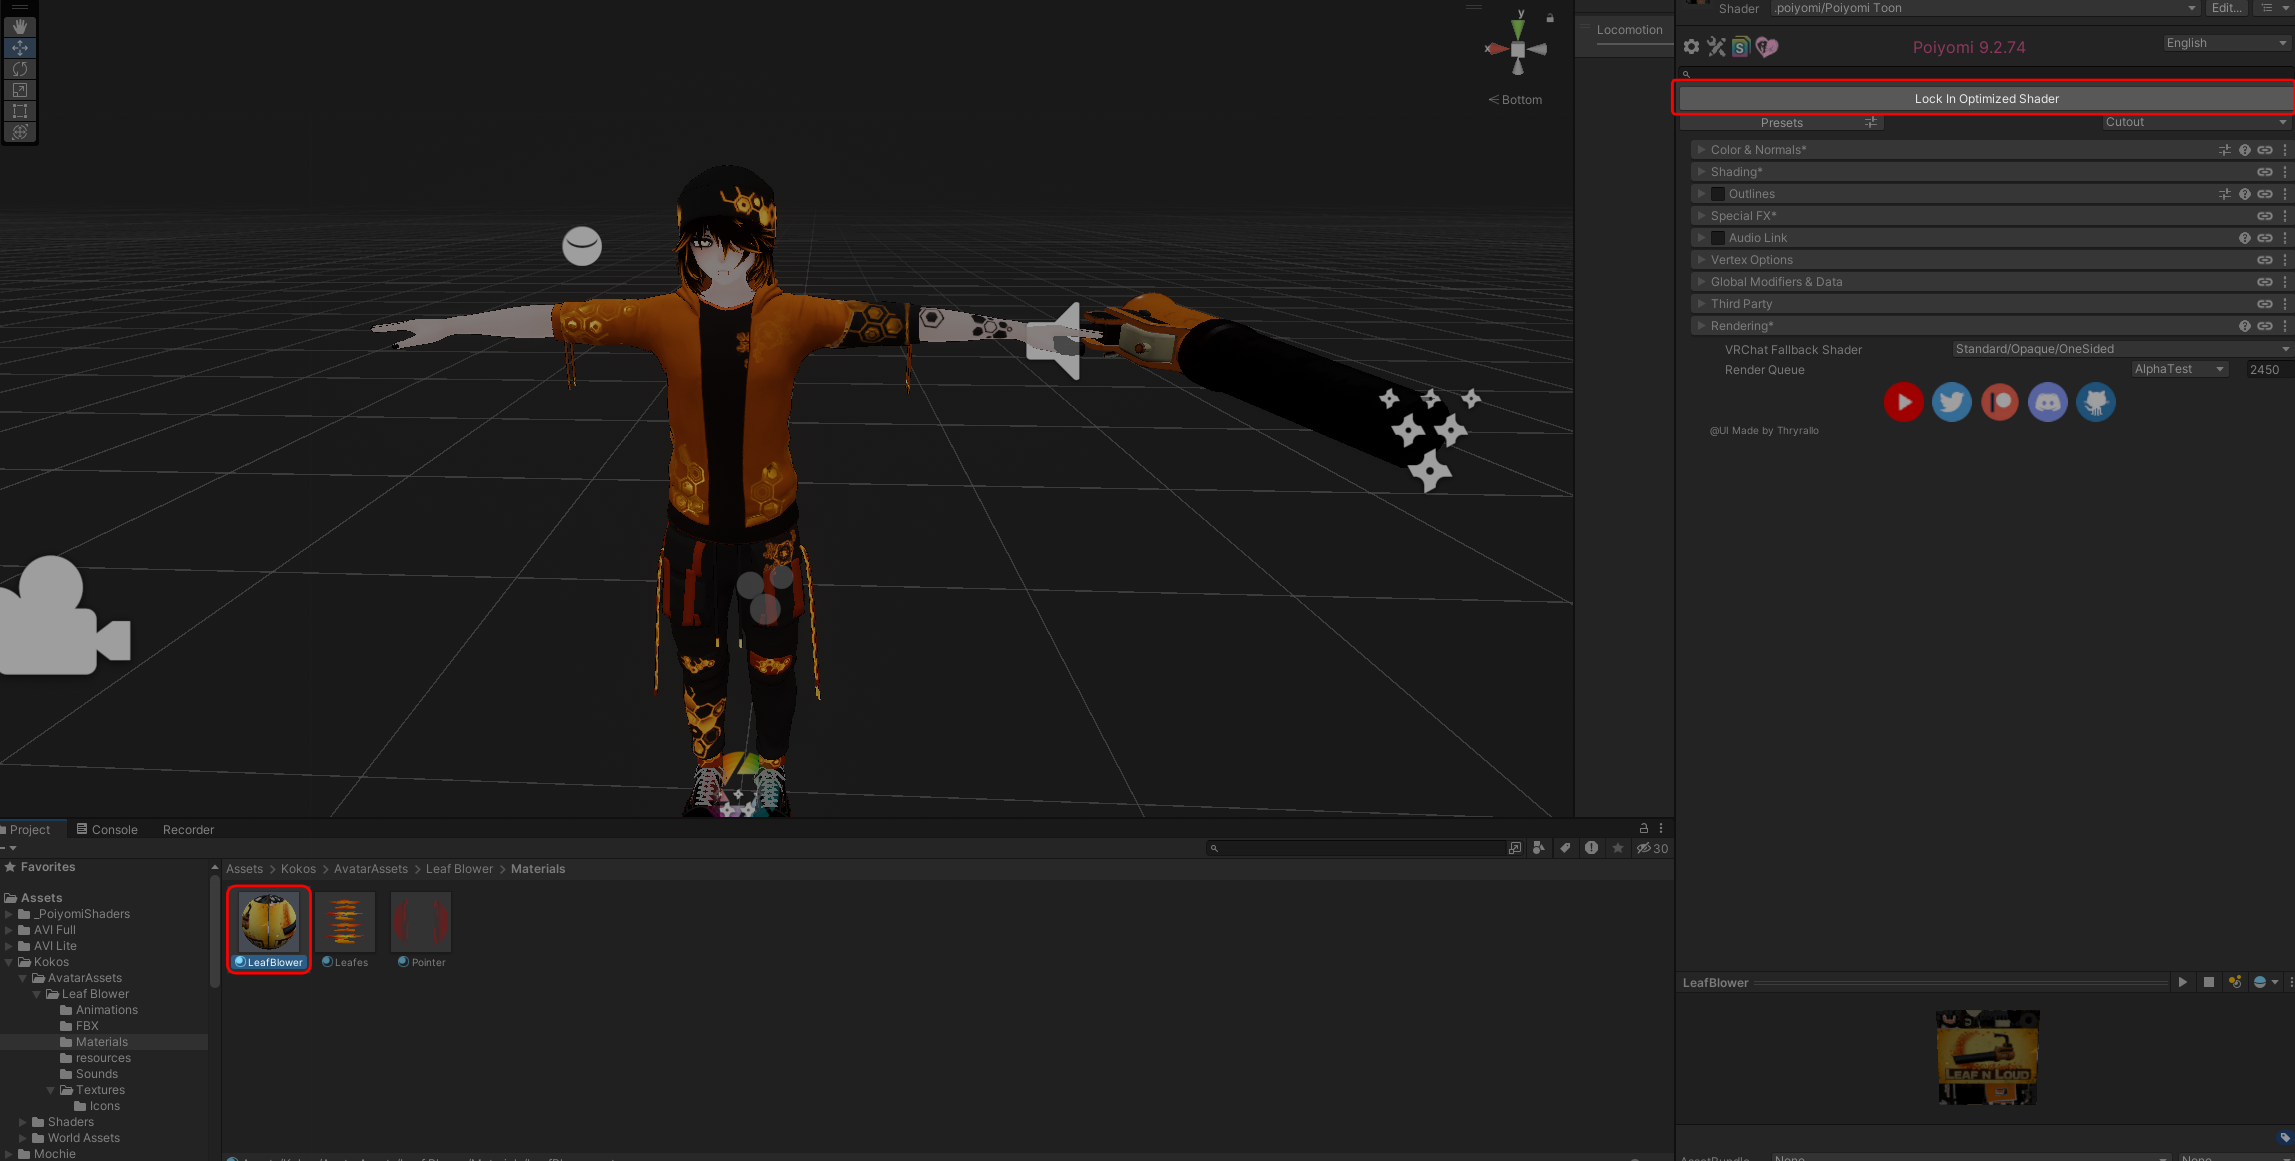This screenshot has height=1161, width=2295.
Task: Switch to the Recorder tab
Action: tap(188, 830)
